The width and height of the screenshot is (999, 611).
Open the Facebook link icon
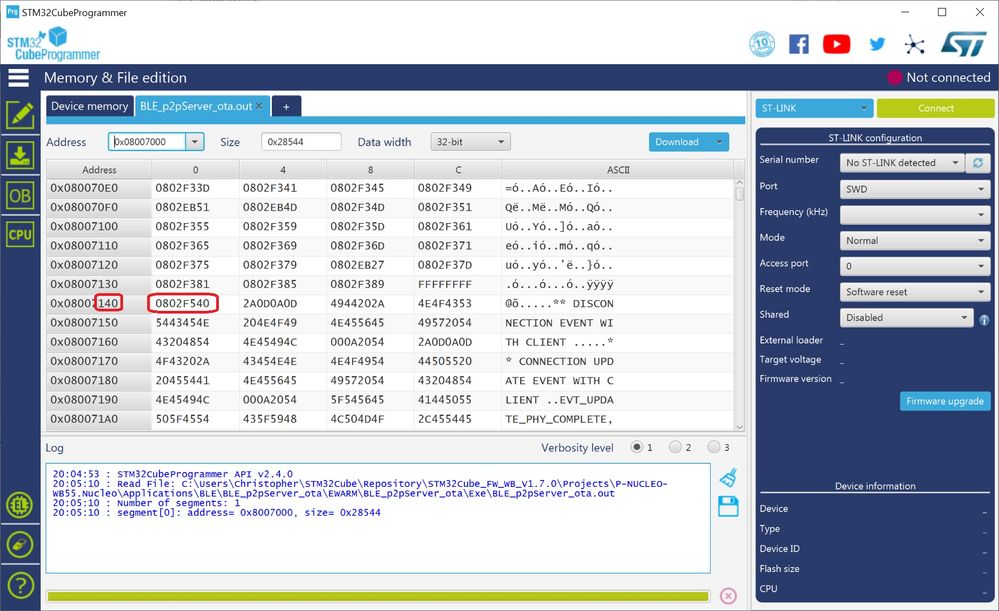click(799, 44)
